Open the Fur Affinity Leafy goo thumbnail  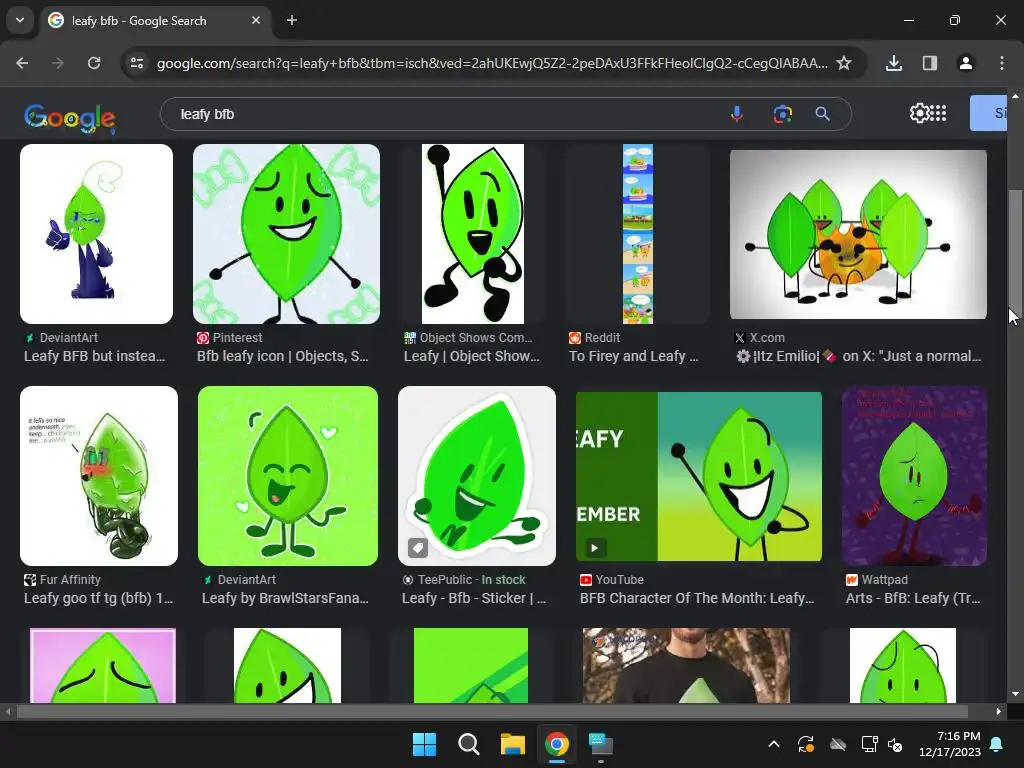pyautogui.click(x=99, y=475)
